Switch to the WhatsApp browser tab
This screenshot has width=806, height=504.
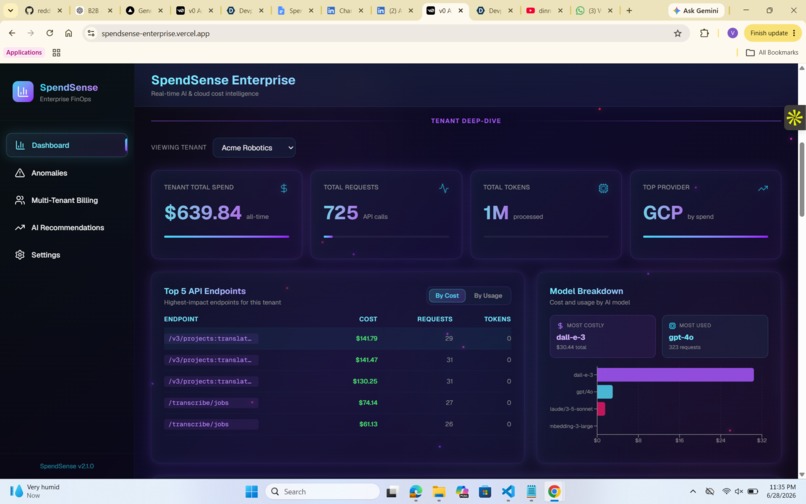click(x=594, y=10)
